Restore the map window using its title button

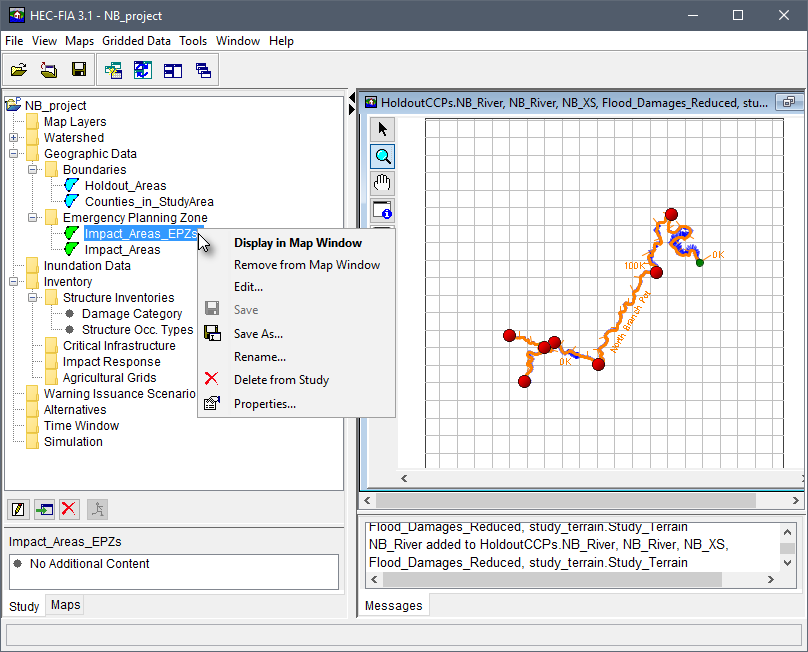coord(788,102)
